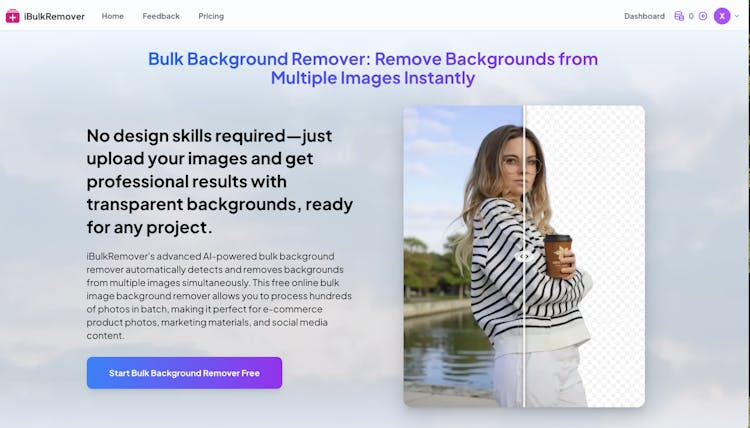Go to the Home page
The image size is (750, 428).
tap(113, 16)
